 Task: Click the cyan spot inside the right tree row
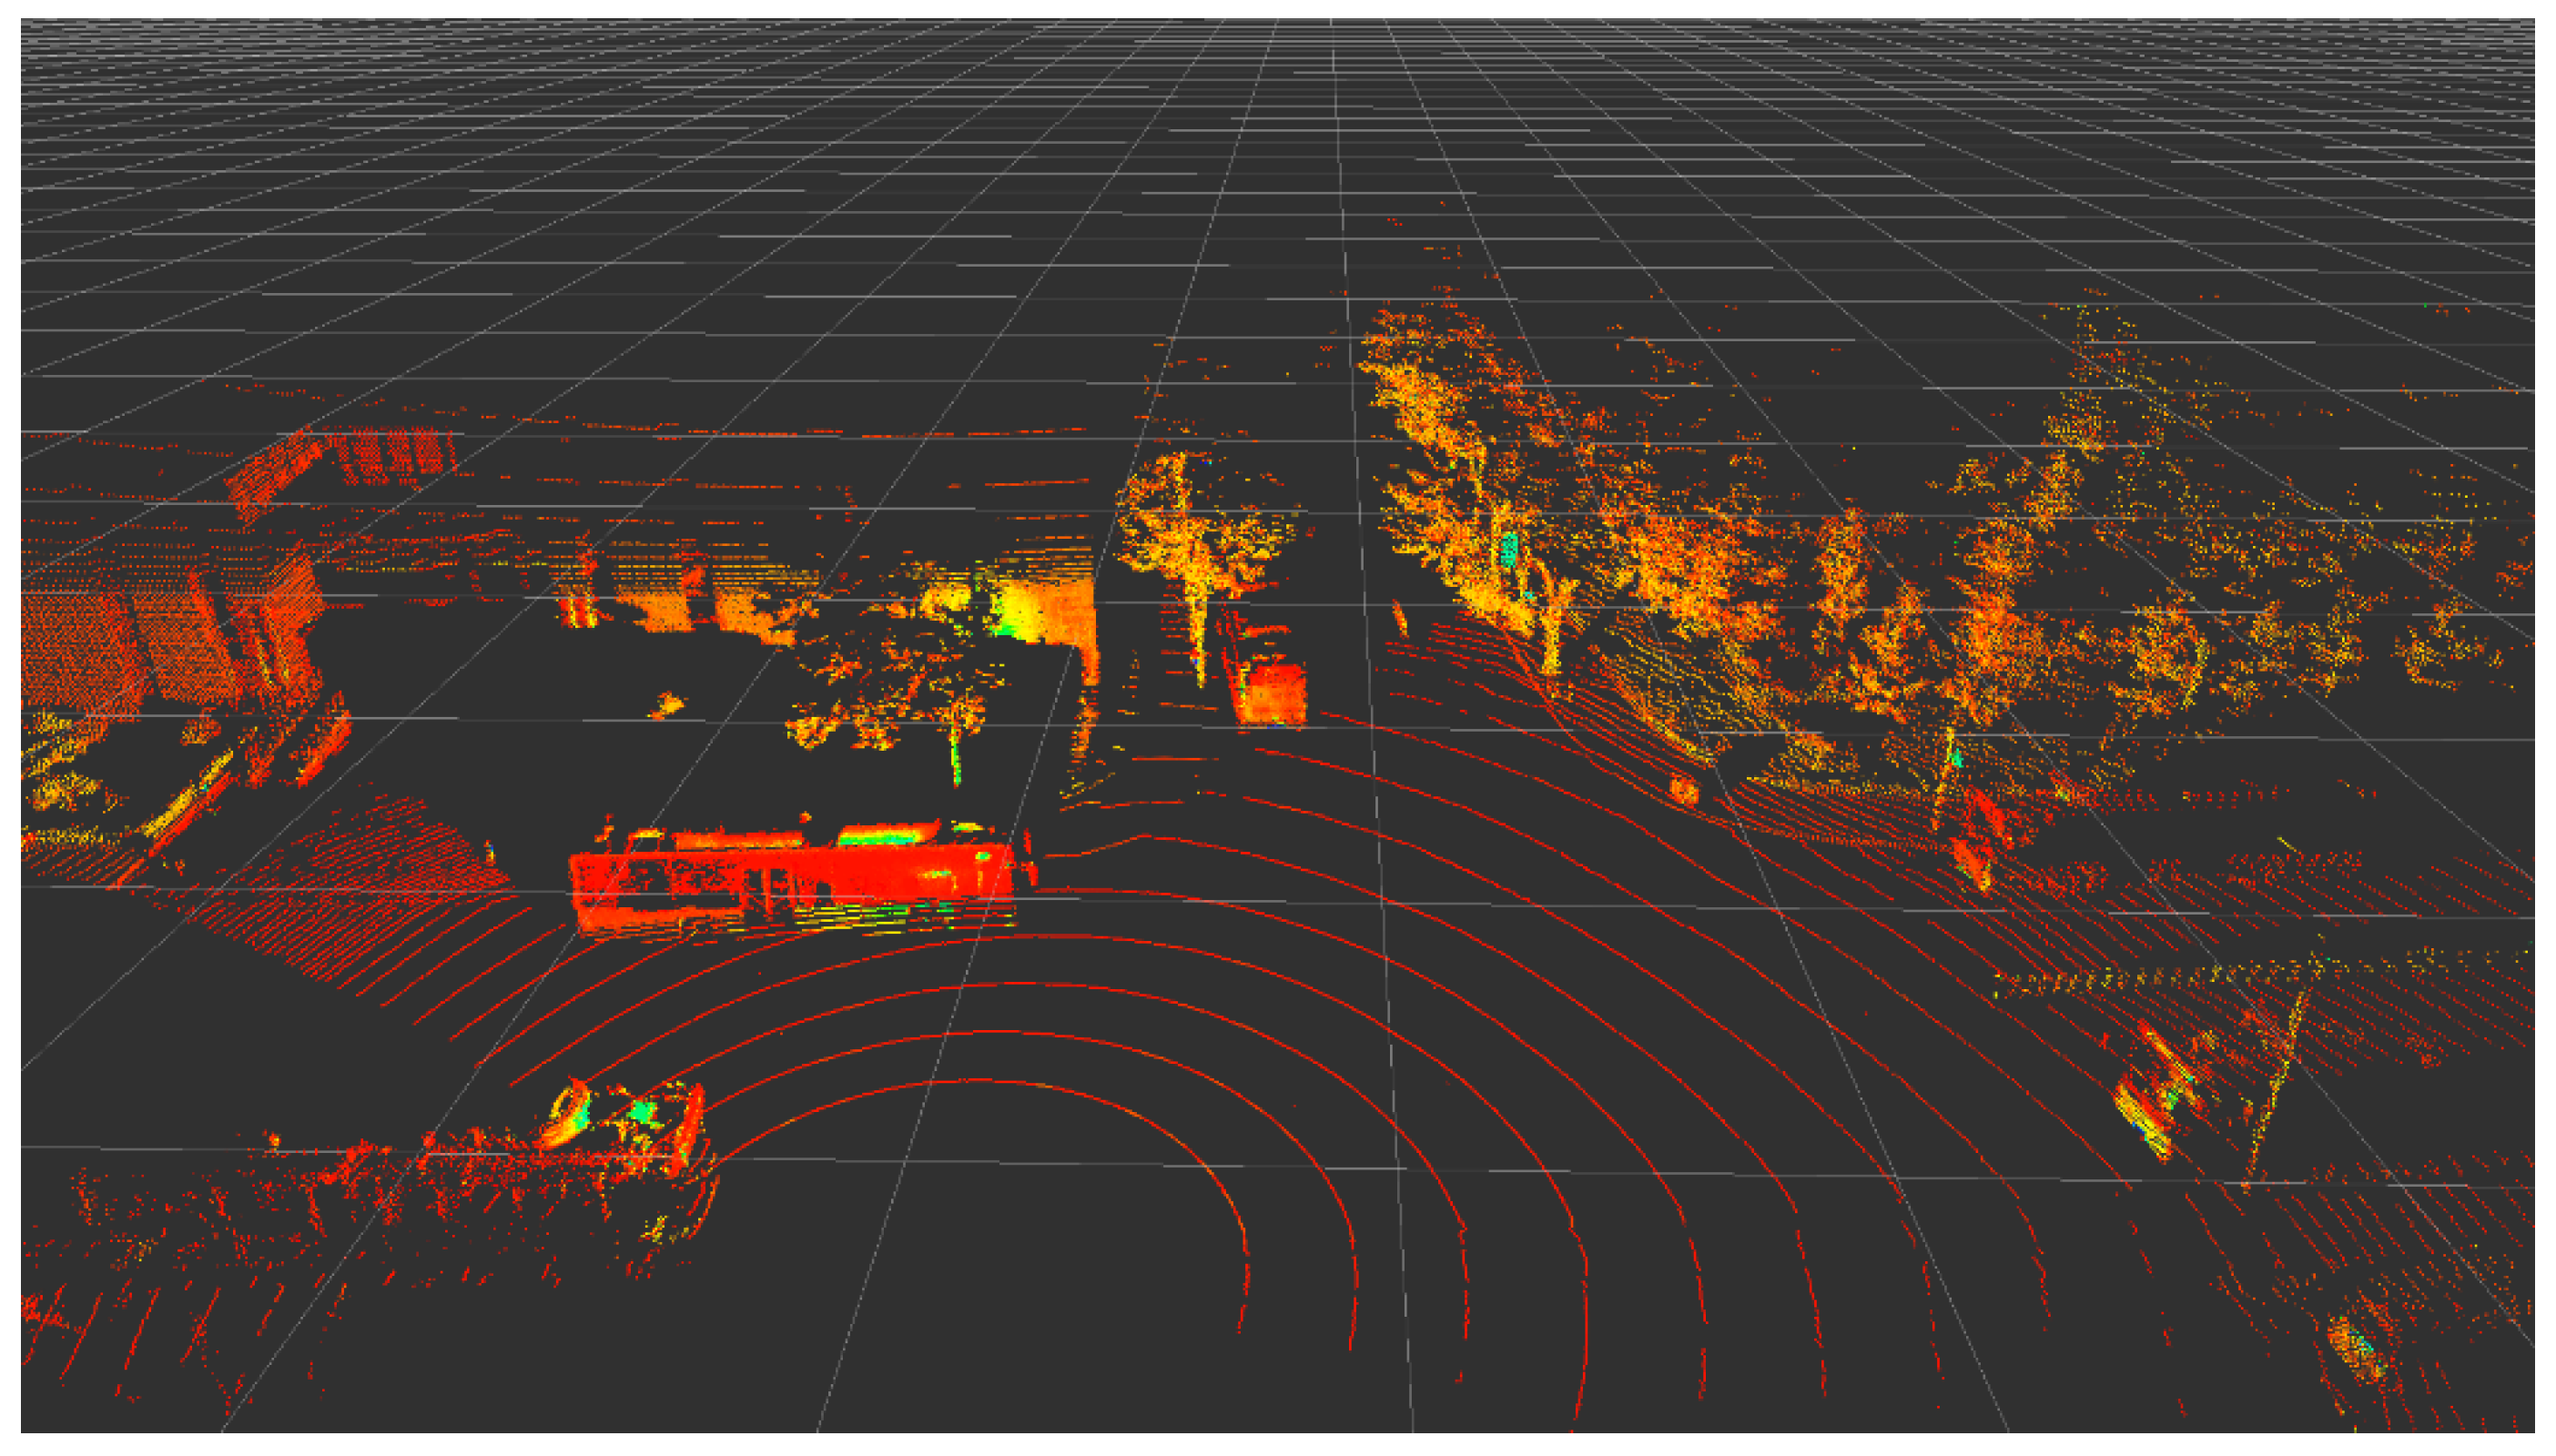pyautogui.click(x=1509, y=548)
